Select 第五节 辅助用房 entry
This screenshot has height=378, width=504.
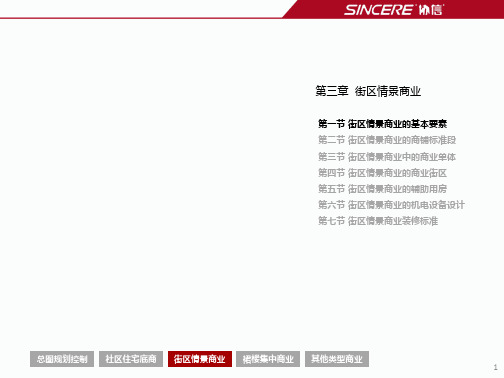(x=382, y=189)
